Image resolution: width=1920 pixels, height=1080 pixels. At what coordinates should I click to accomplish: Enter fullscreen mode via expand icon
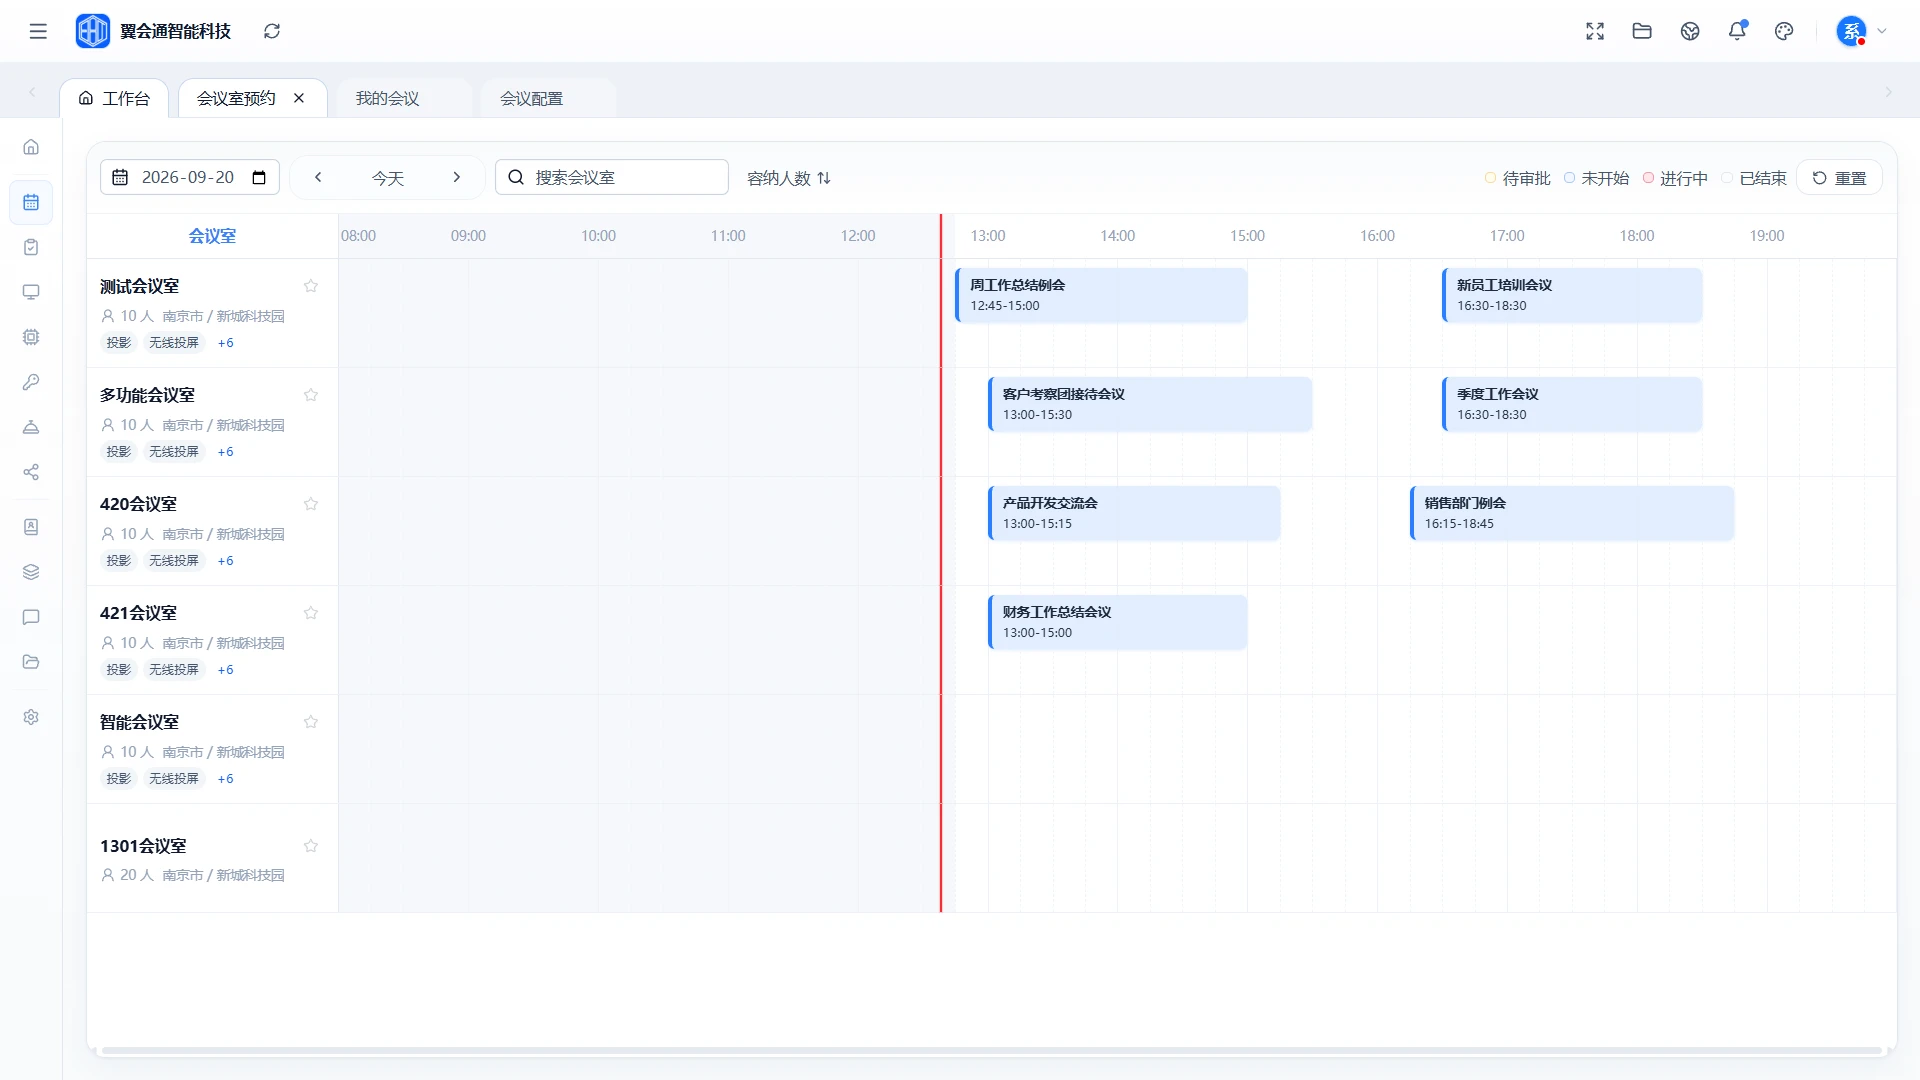tap(1595, 31)
